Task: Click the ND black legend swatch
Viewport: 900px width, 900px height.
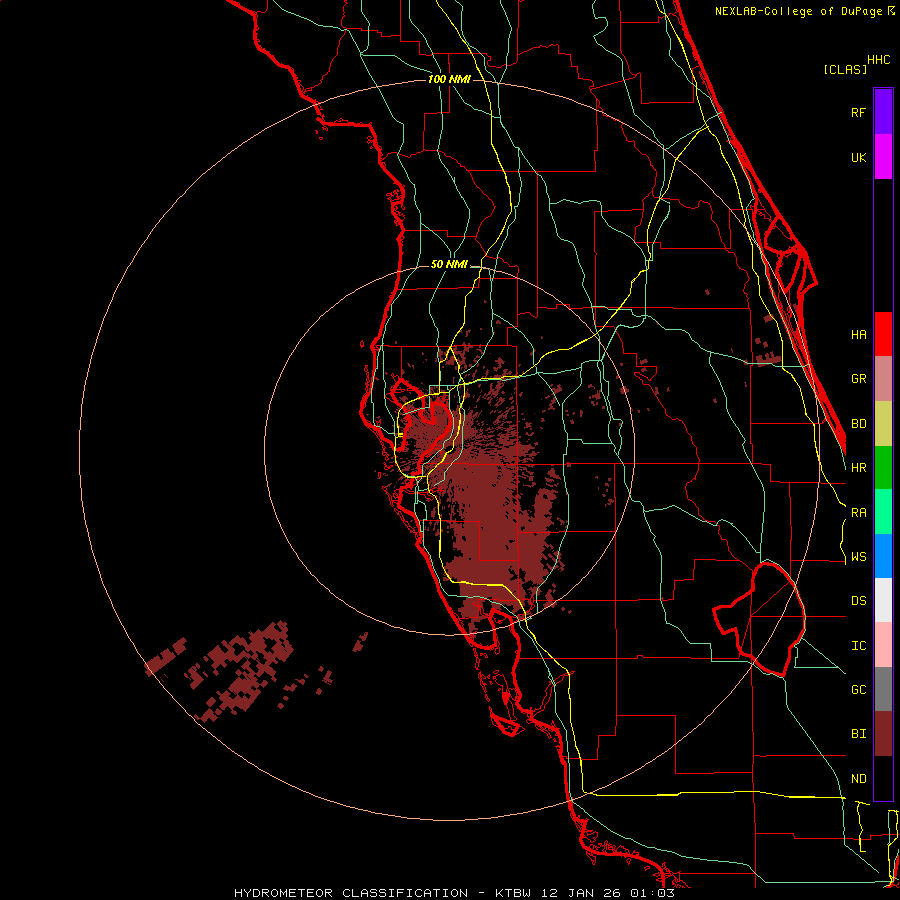Action: 883,778
